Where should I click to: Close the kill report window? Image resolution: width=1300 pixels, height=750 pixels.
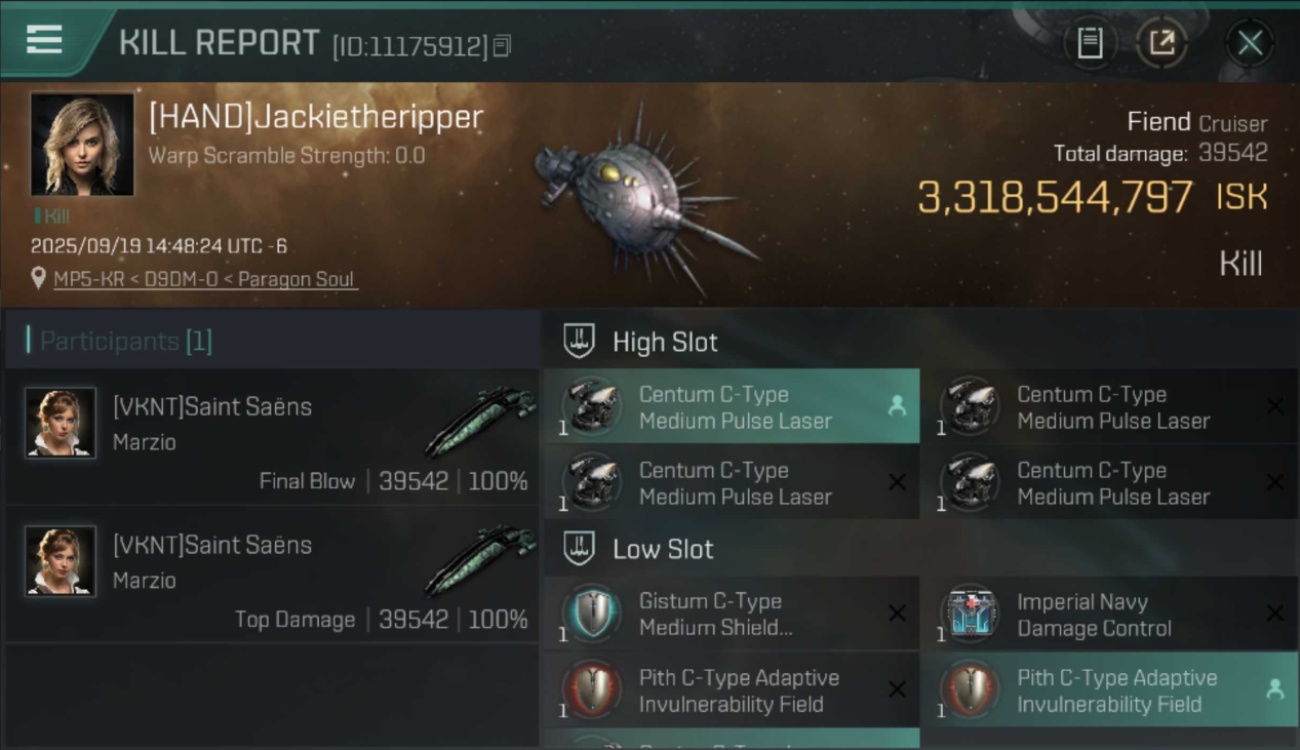tap(1250, 43)
